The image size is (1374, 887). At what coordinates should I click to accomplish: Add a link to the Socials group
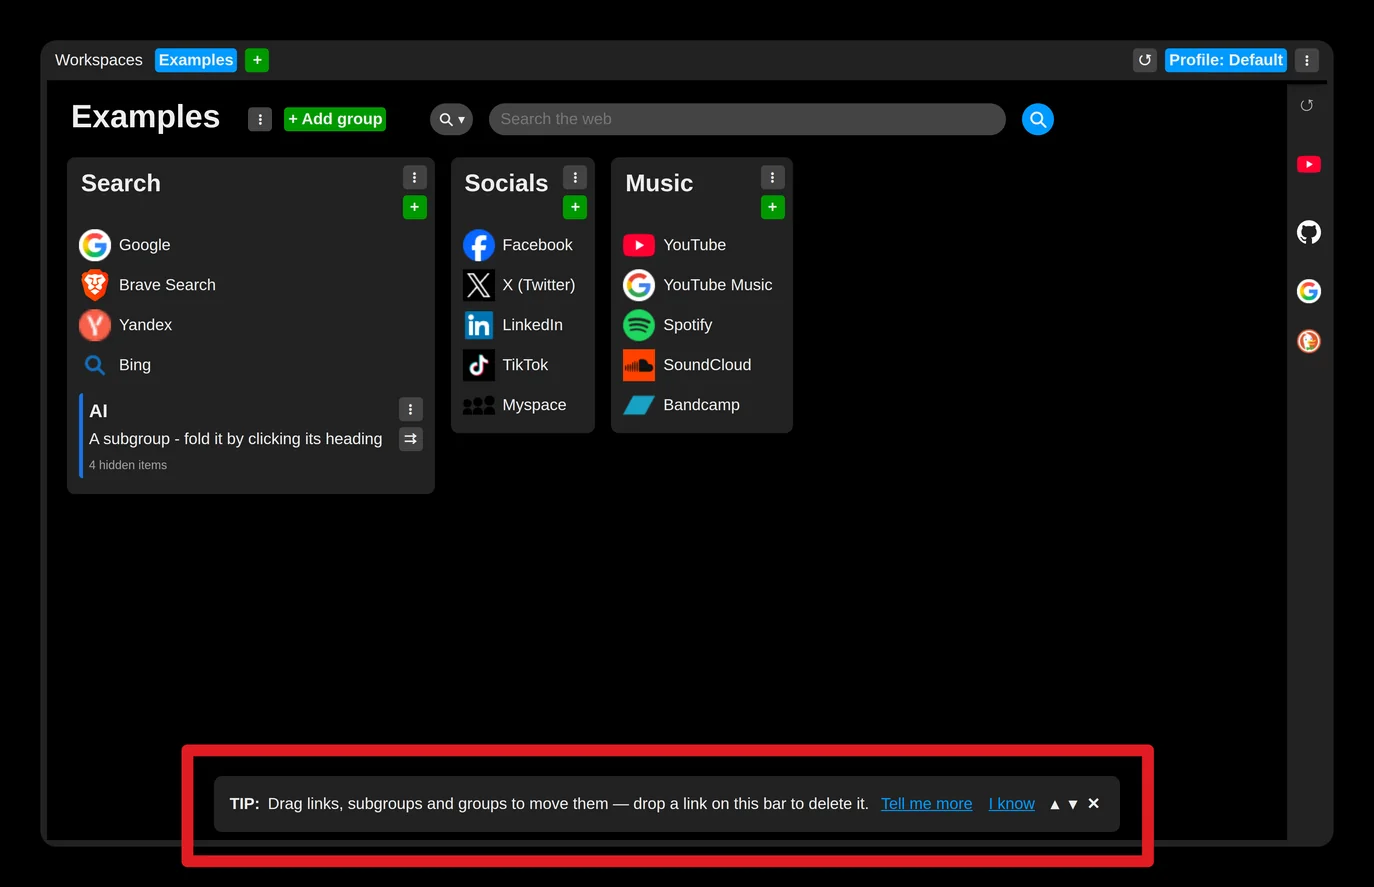(575, 207)
